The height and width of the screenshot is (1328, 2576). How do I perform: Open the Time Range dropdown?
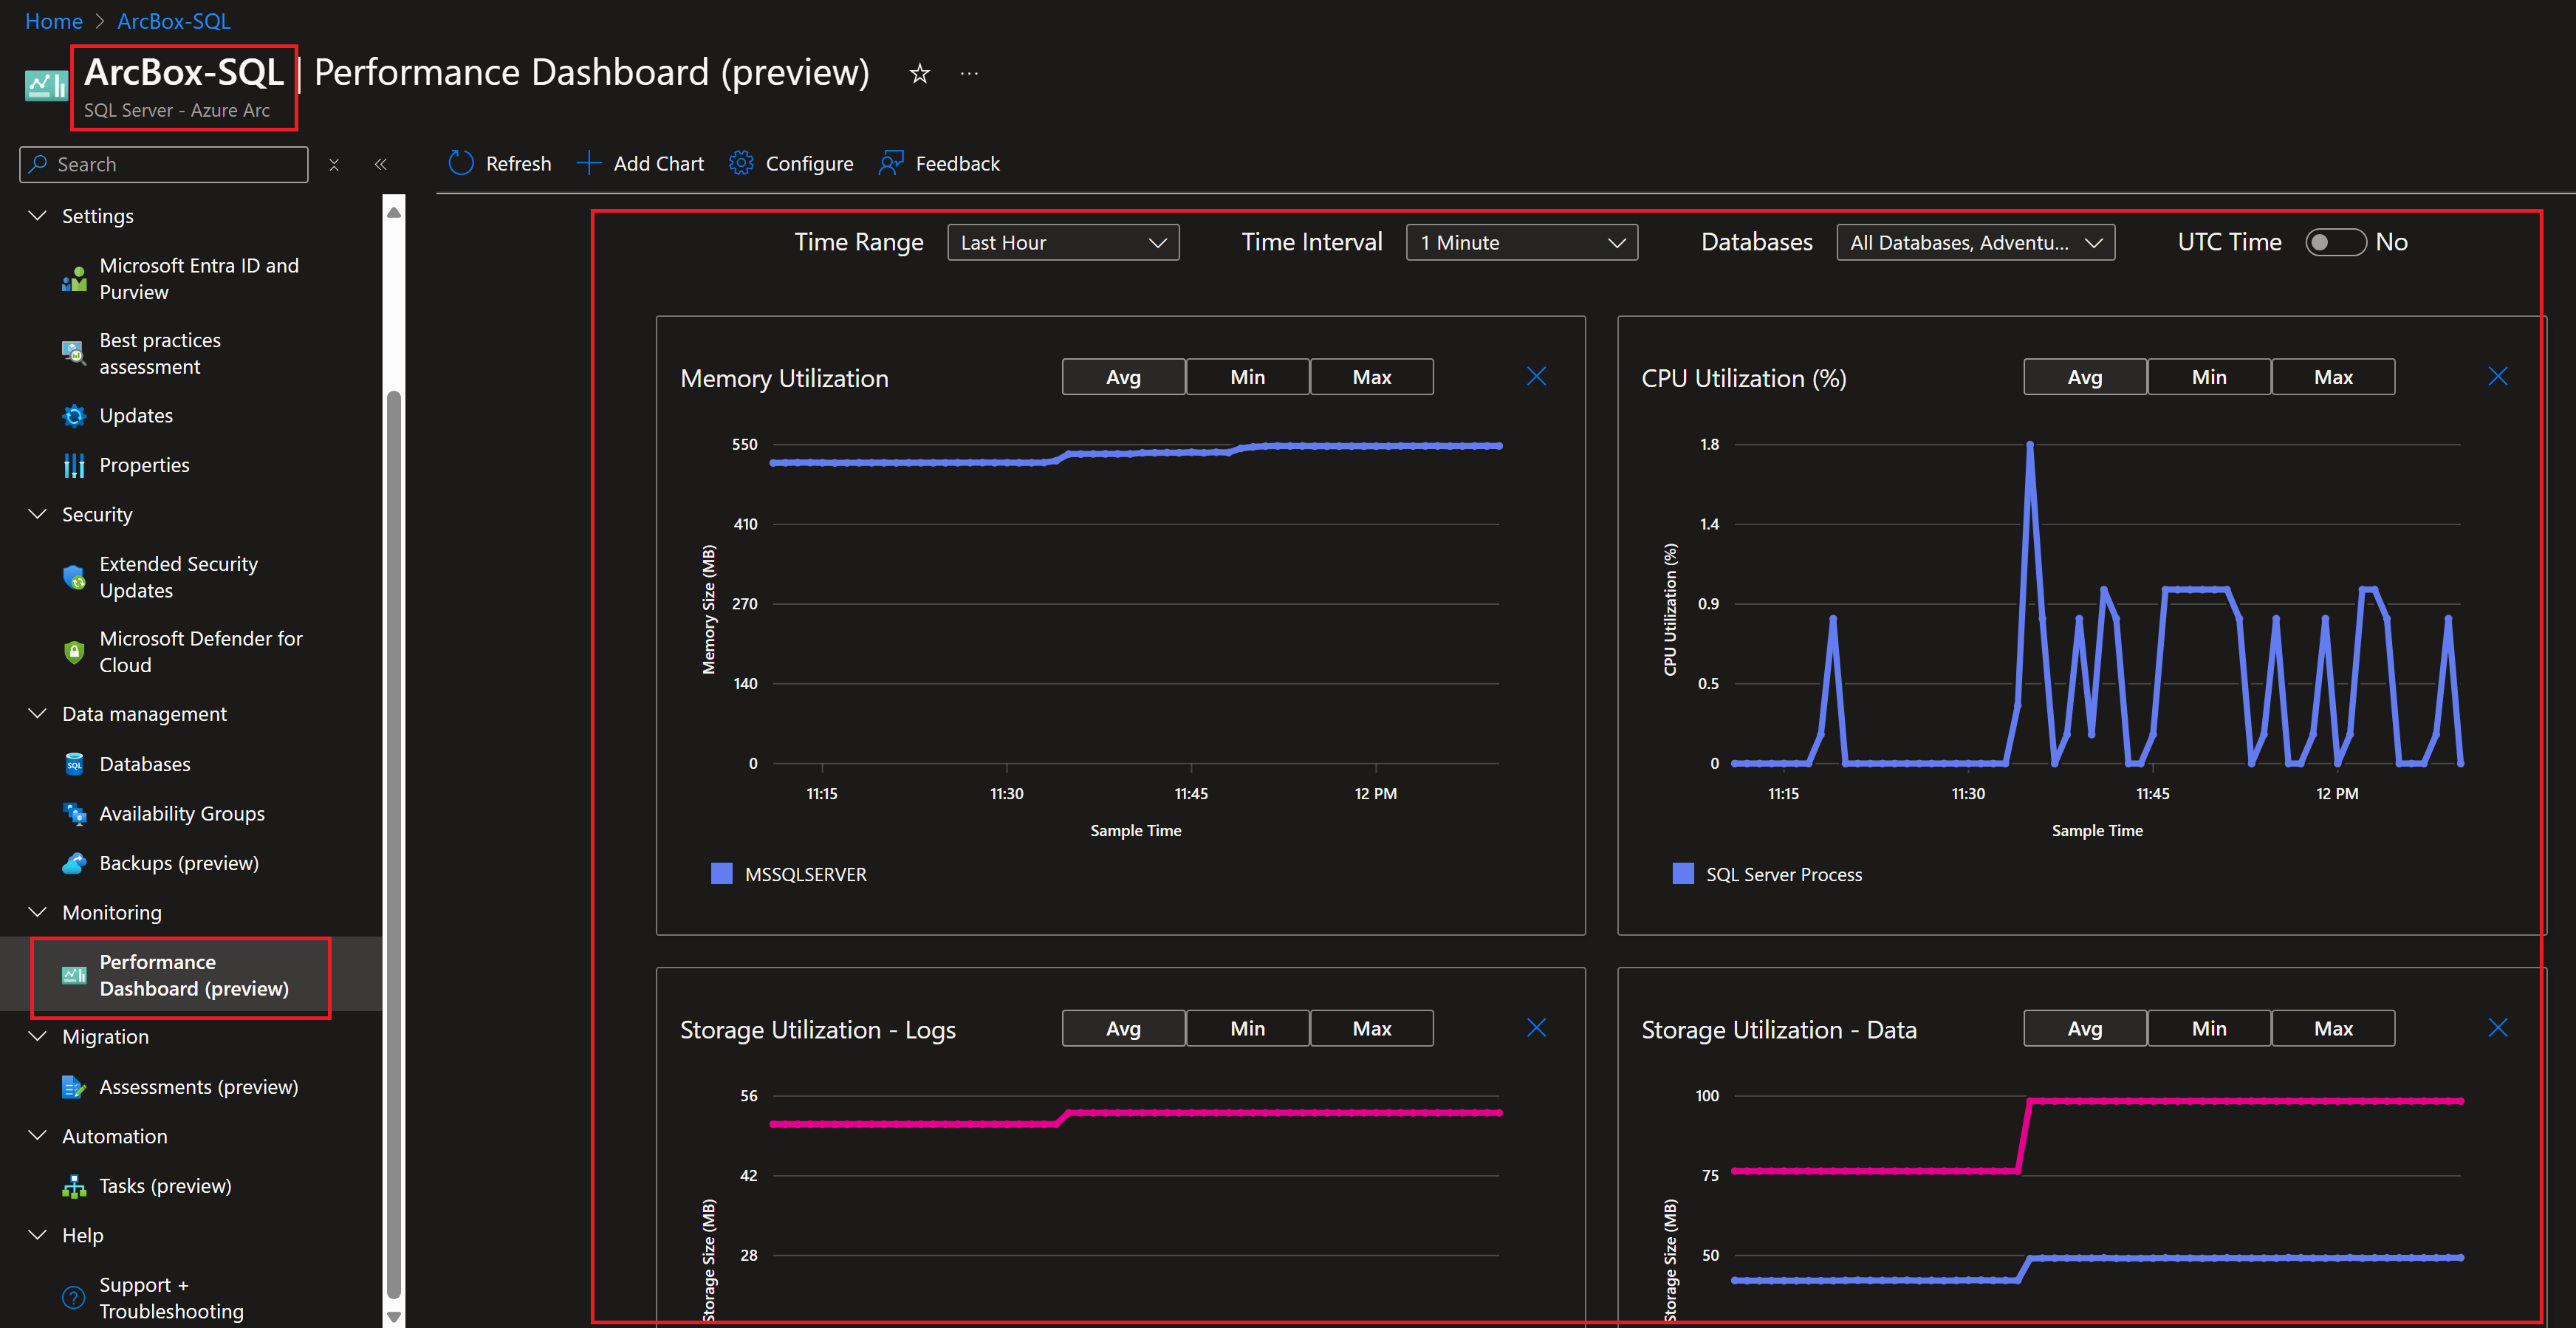[1062, 243]
